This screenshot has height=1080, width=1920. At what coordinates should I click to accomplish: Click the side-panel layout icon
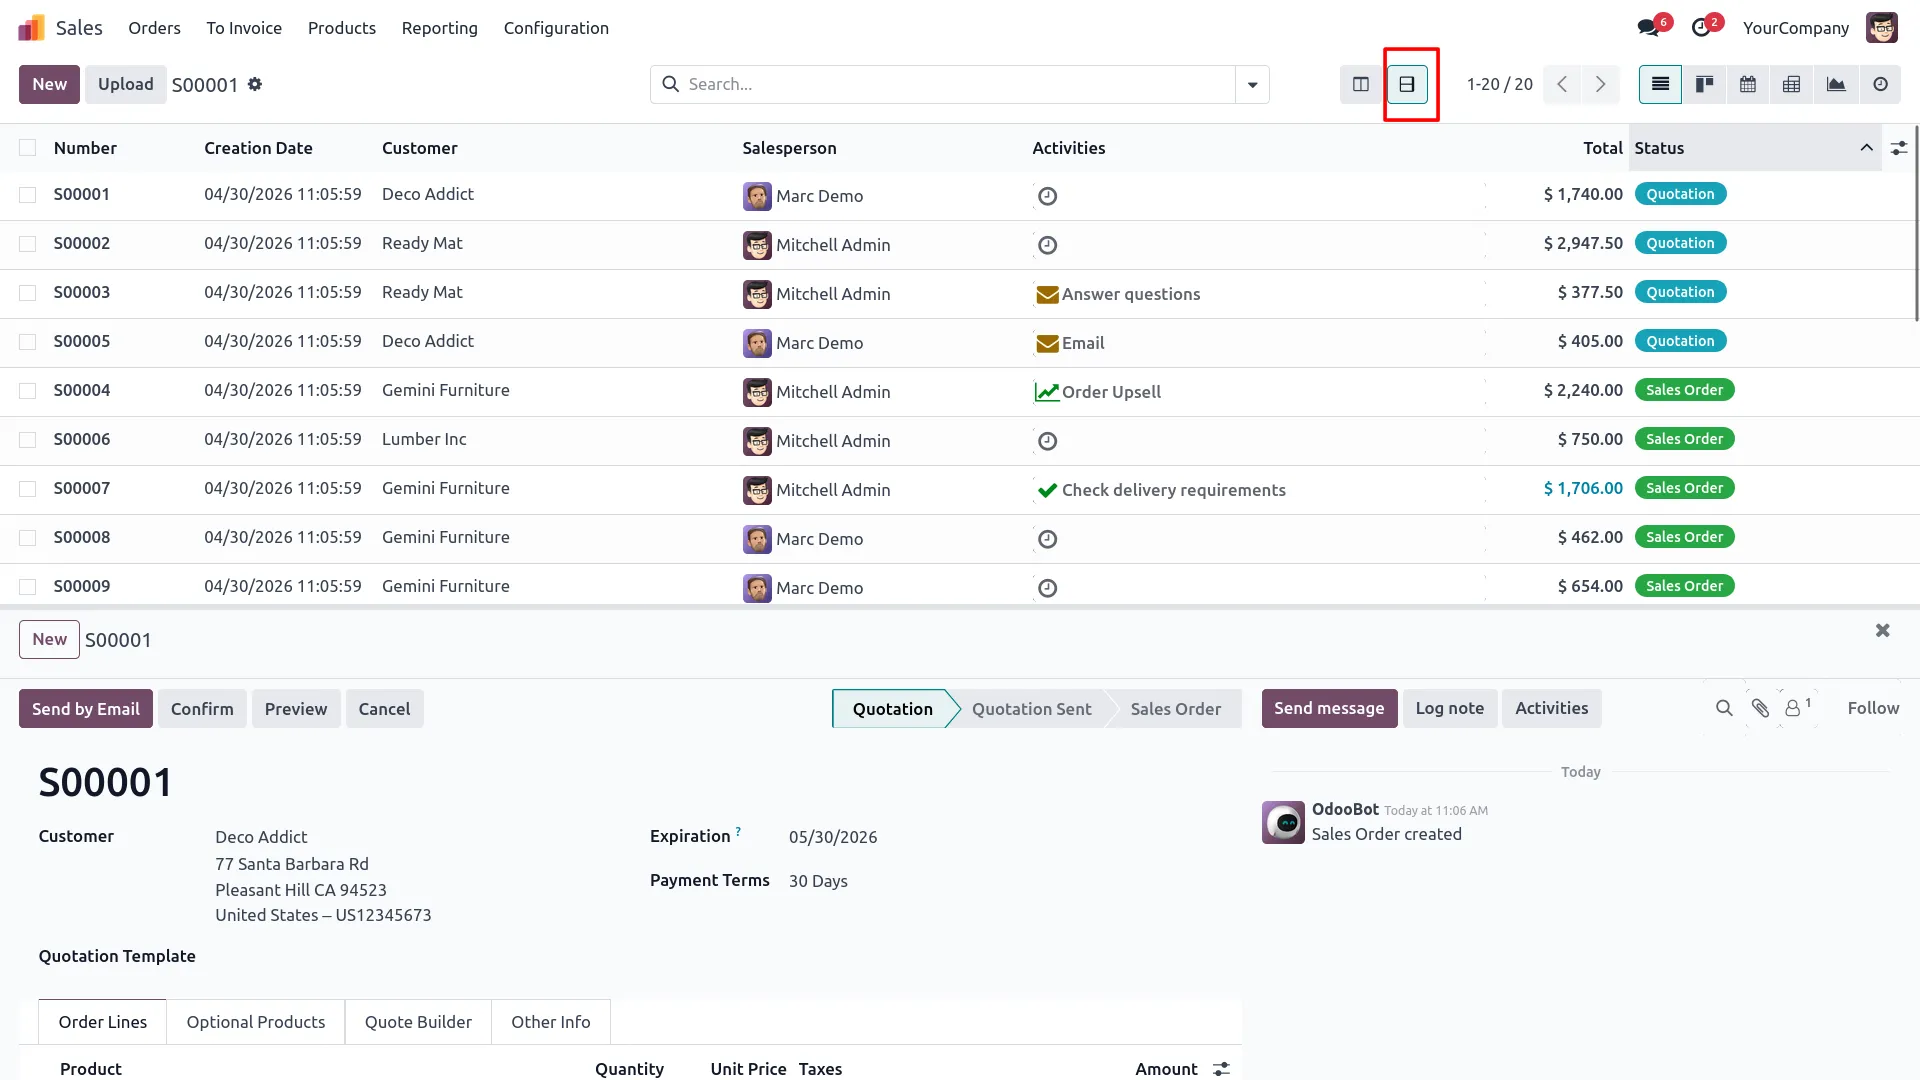1361,85
